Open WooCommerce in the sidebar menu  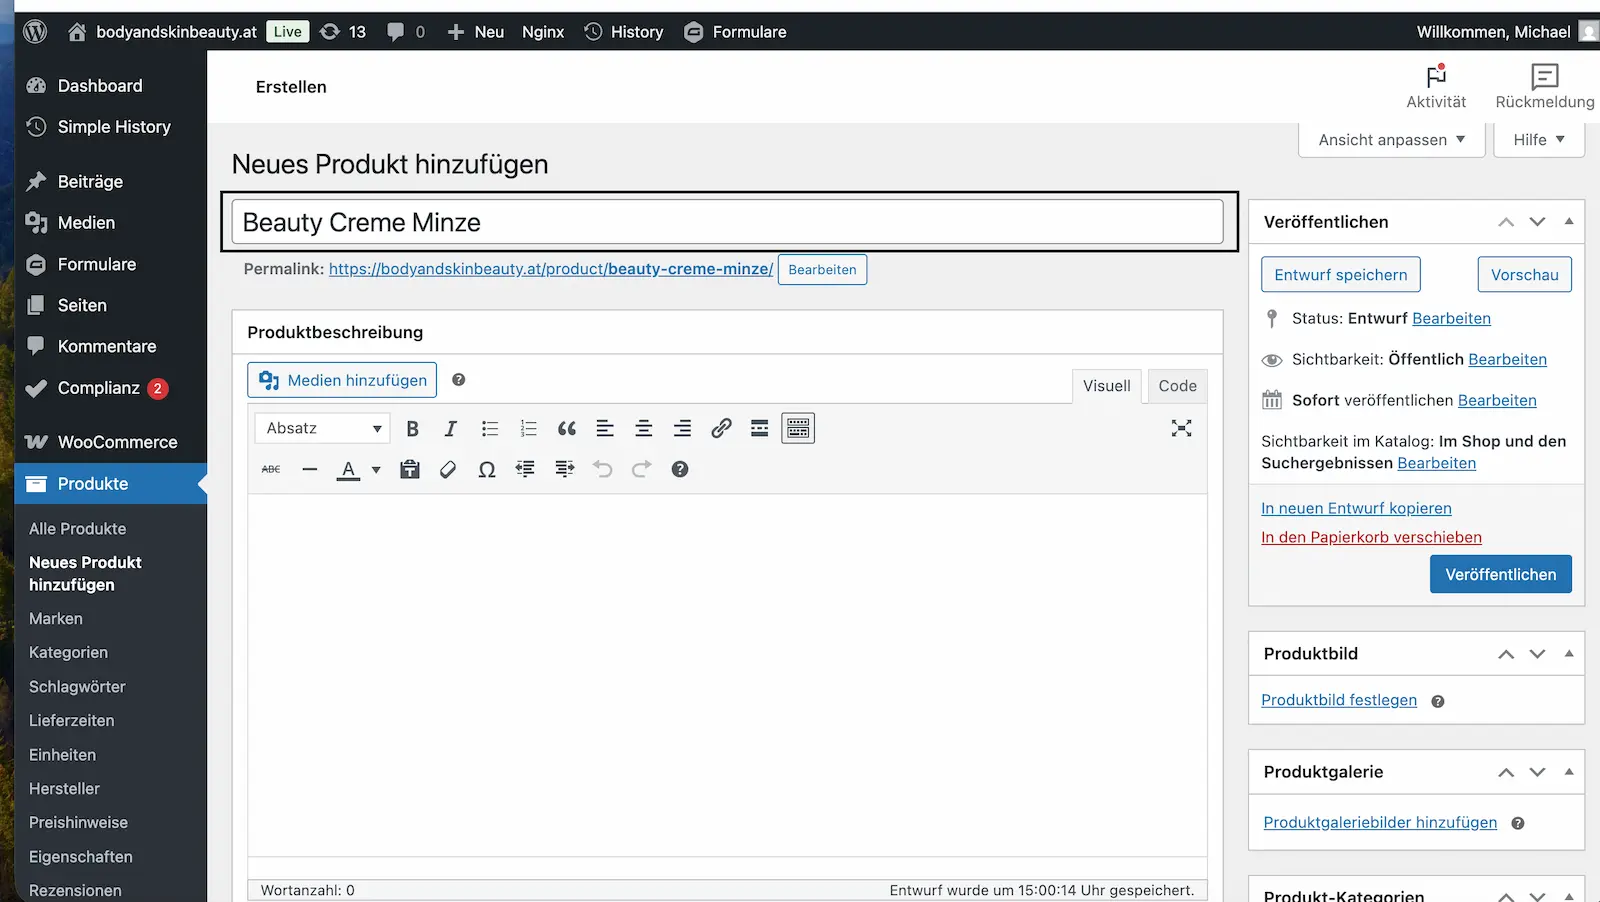pos(117,442)
